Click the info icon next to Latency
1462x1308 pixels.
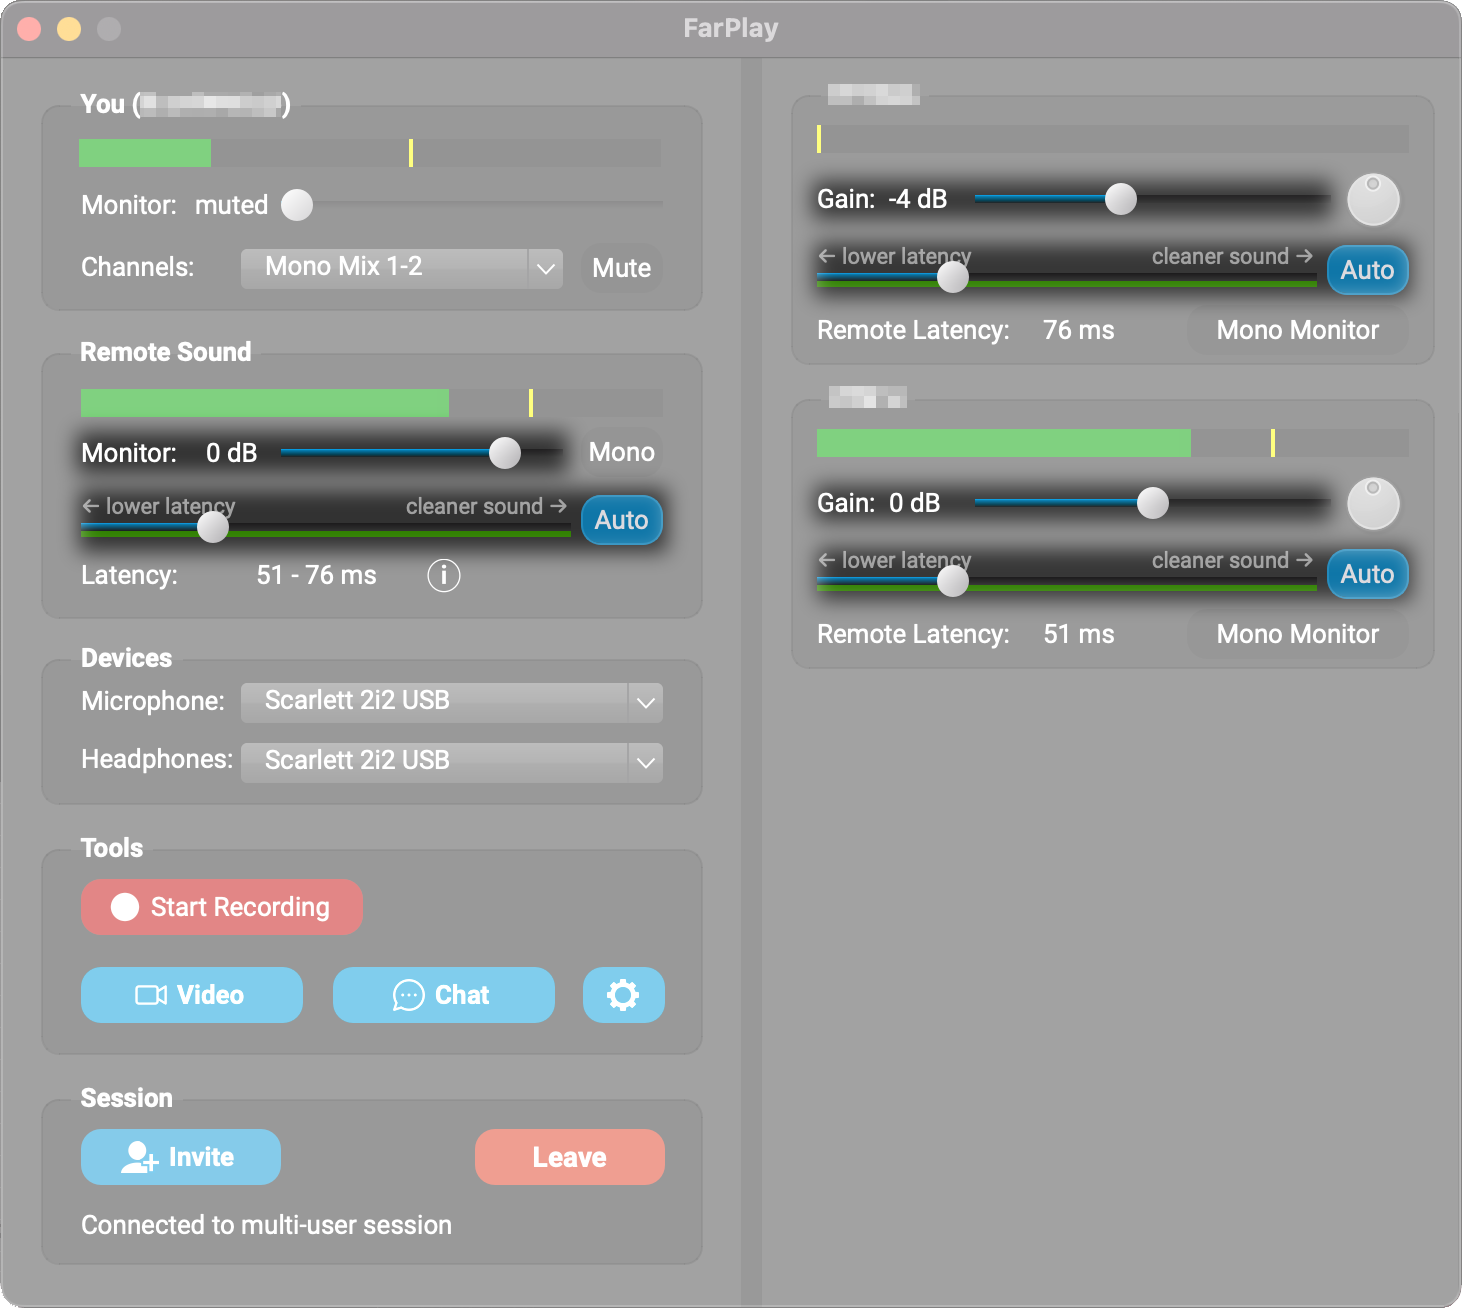443,575
